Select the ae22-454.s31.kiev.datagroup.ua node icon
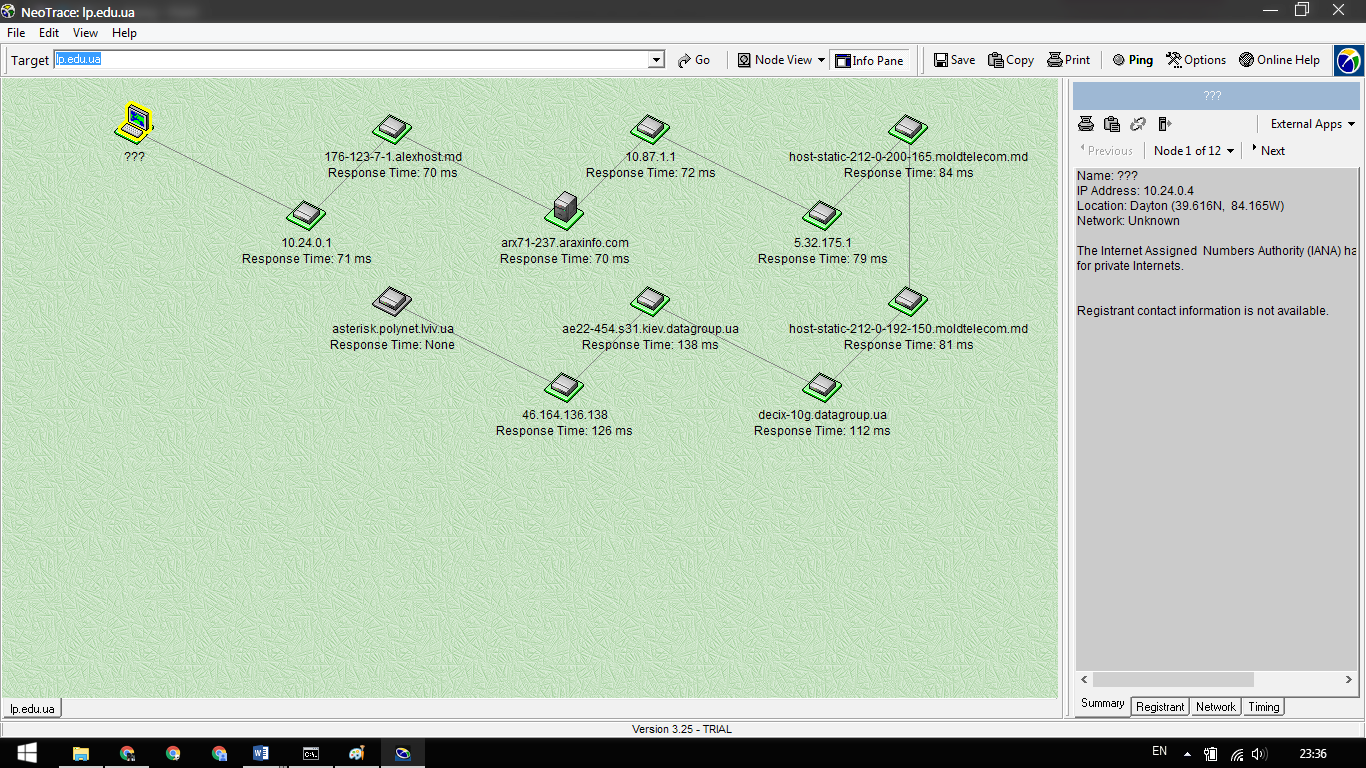 [x=650, y=301]
